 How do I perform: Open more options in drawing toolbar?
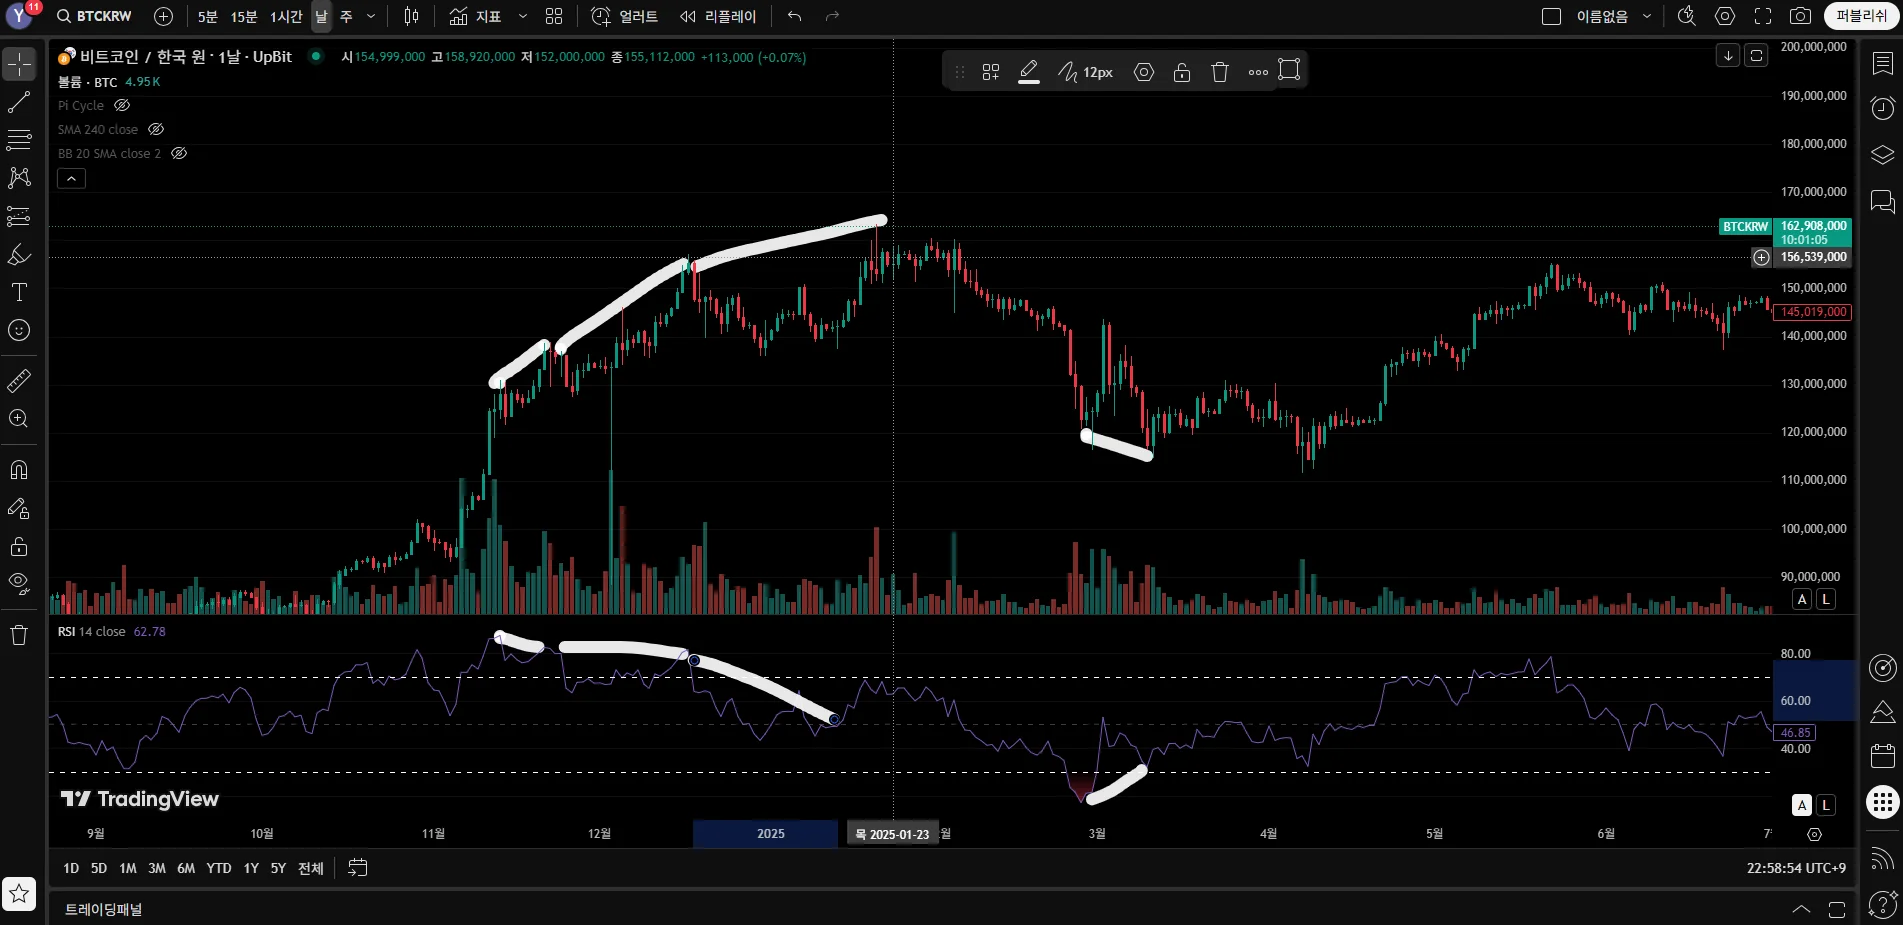[1258, 72]
